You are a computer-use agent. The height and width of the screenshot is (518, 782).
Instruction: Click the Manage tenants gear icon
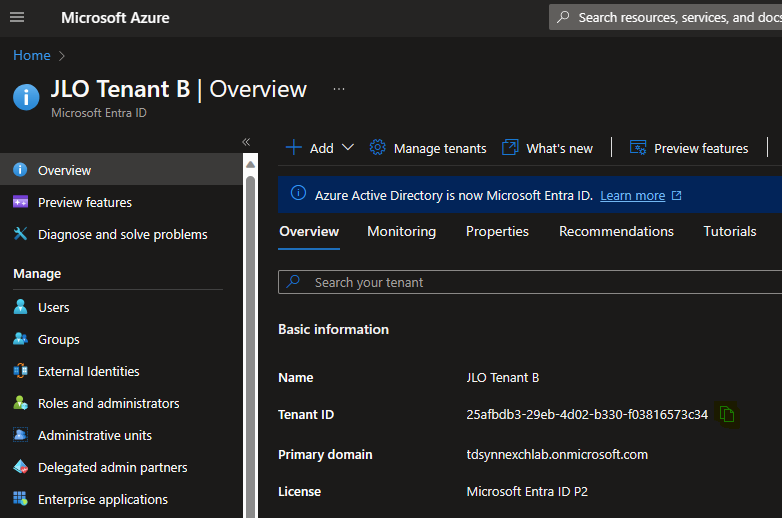[x=378, y=148]
